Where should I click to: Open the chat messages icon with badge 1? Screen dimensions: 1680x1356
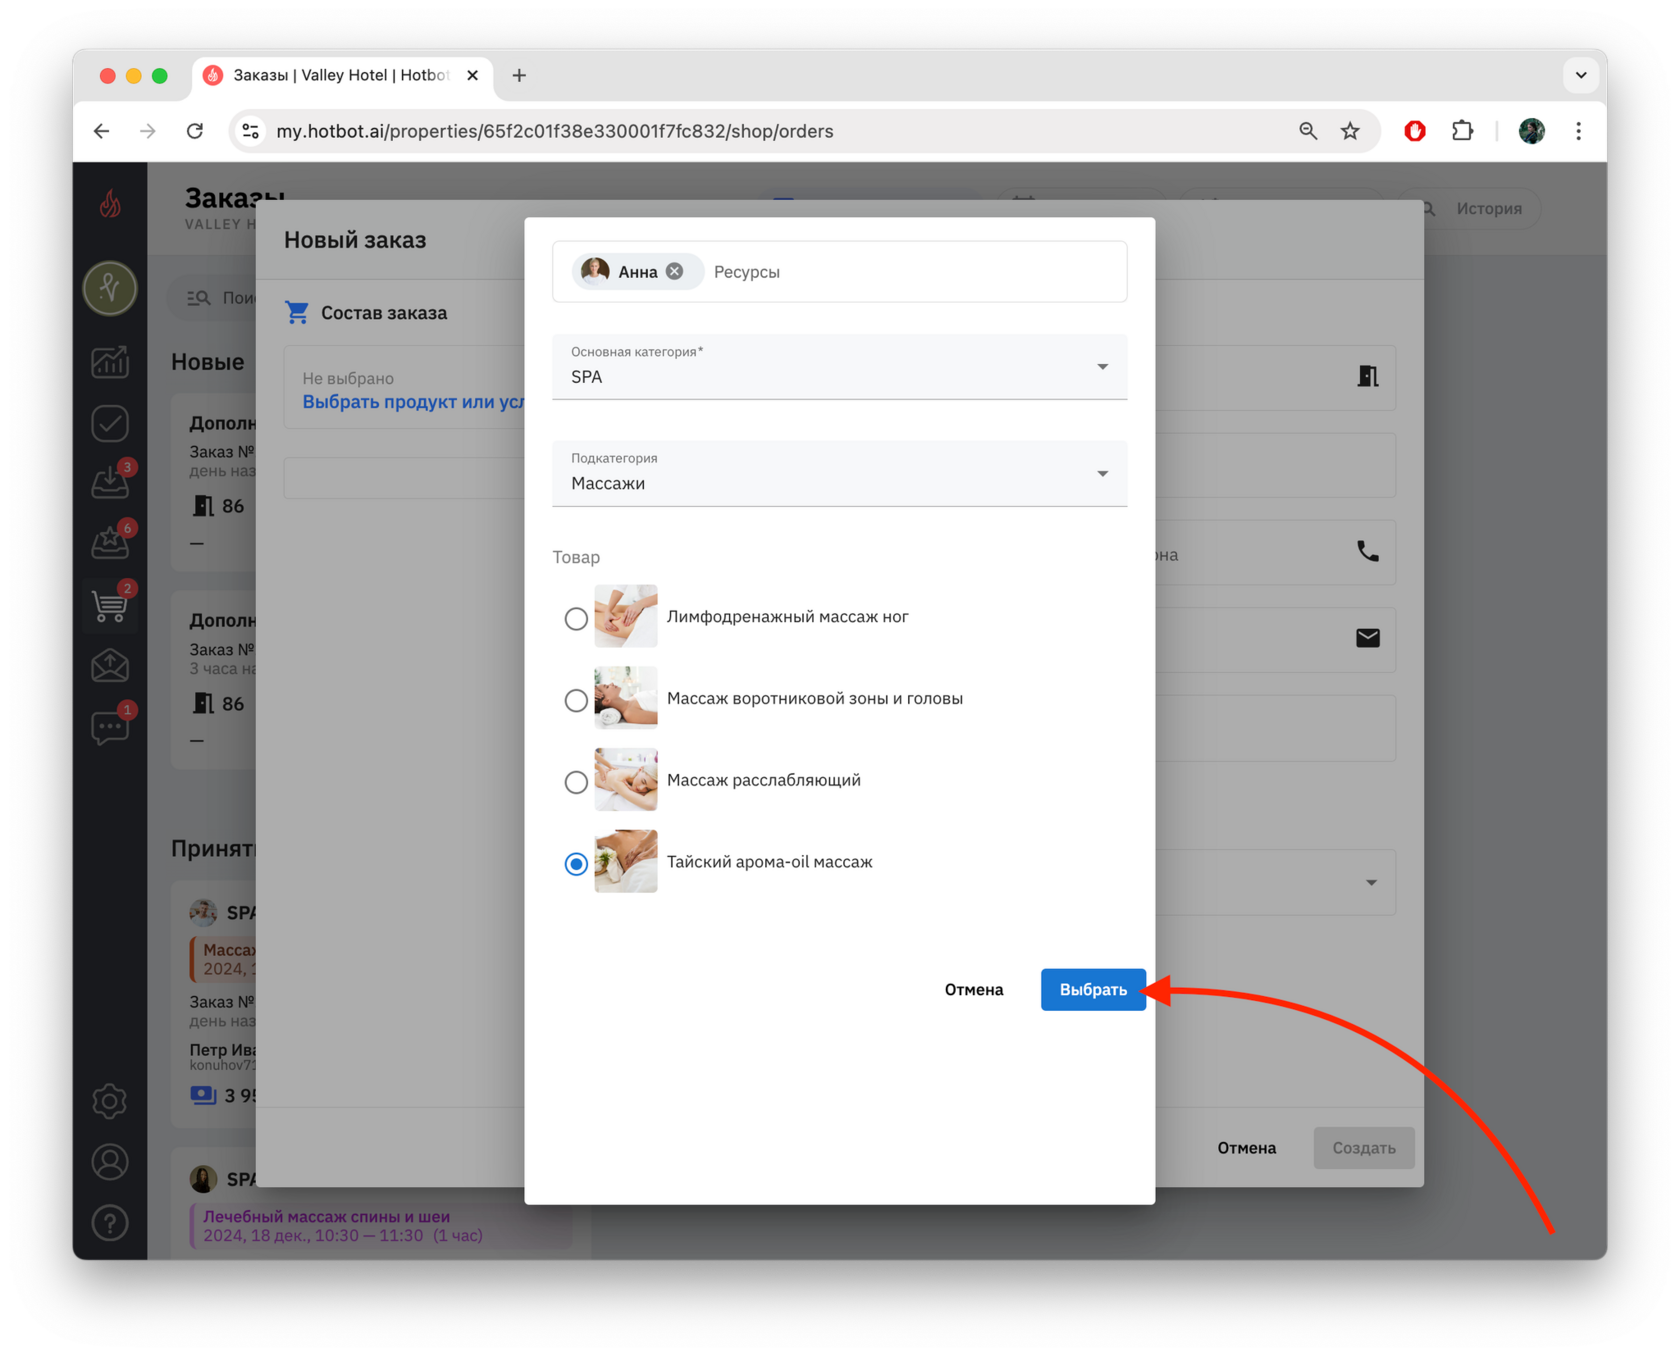click(x=110, y=726)
